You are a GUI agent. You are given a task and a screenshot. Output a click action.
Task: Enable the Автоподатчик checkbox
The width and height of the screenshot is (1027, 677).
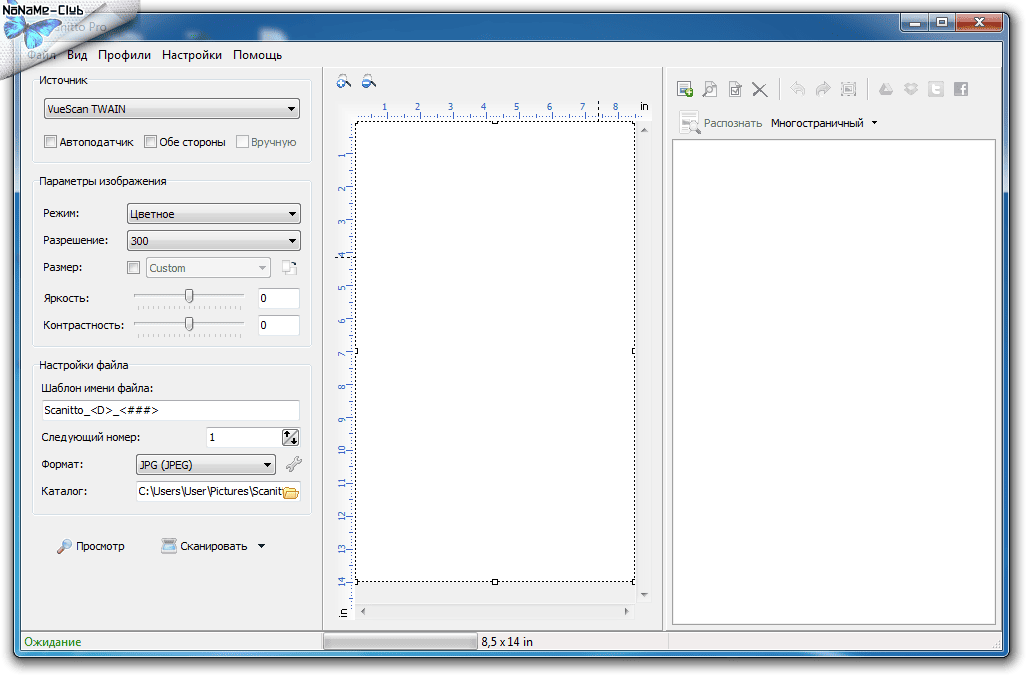tap(50, 141)
